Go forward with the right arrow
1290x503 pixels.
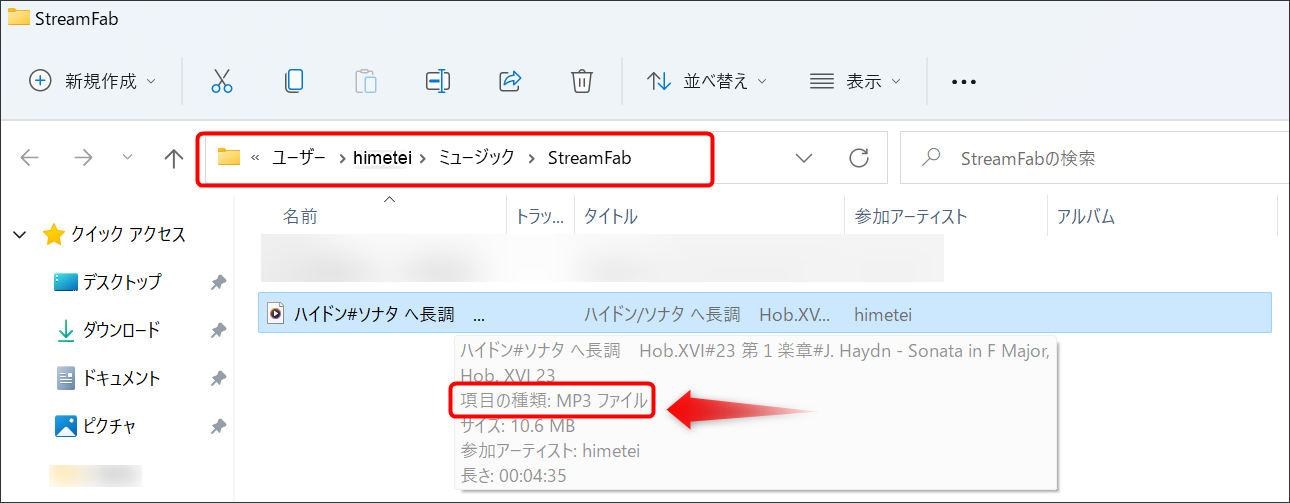(84, 158)
